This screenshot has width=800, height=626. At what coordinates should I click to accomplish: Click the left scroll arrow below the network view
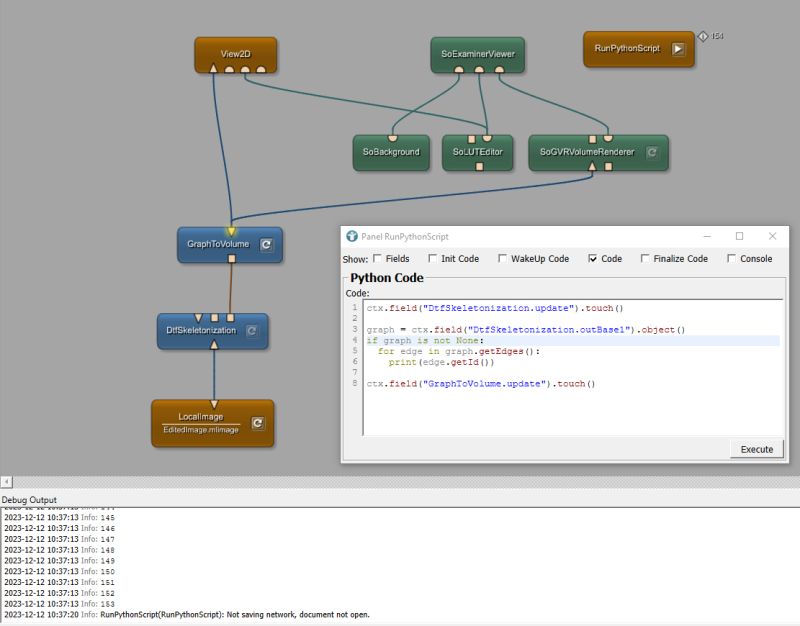tap(7, 480)
